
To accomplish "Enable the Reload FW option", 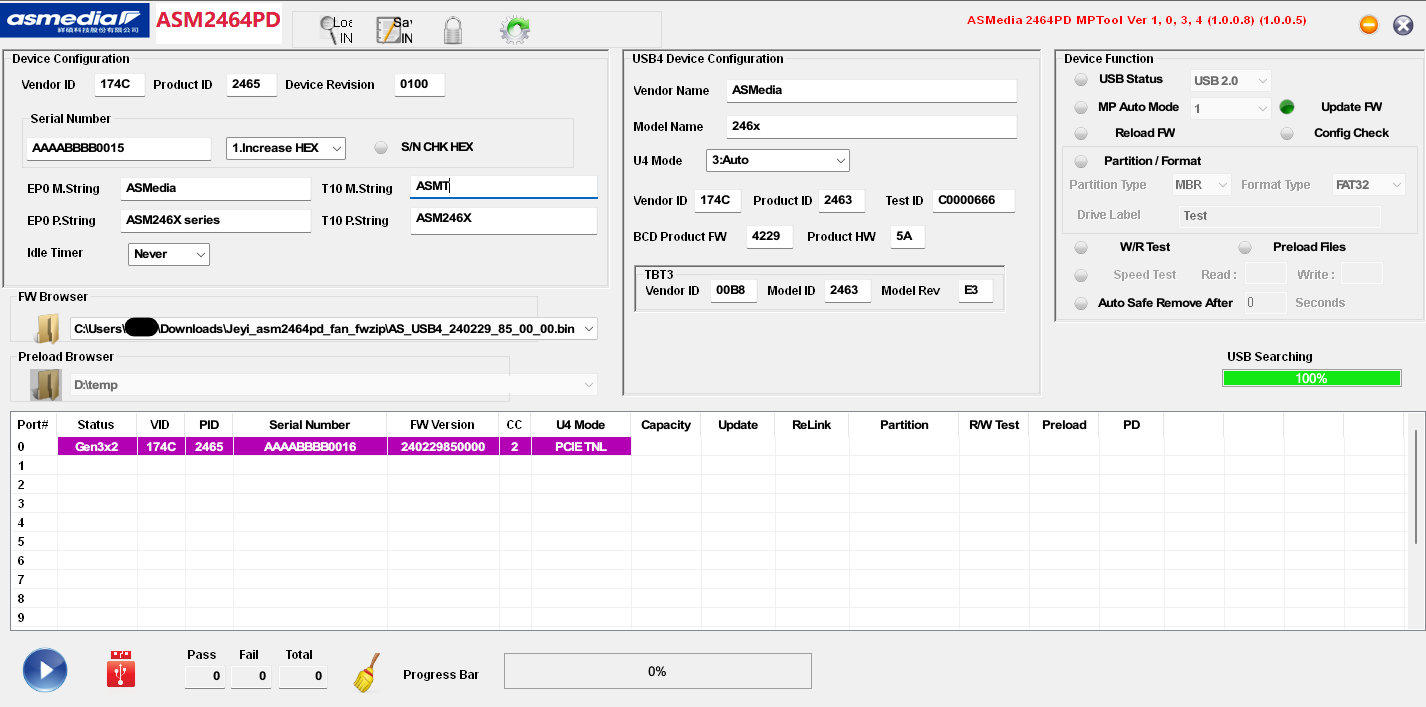I will (x=1081, y=133).
